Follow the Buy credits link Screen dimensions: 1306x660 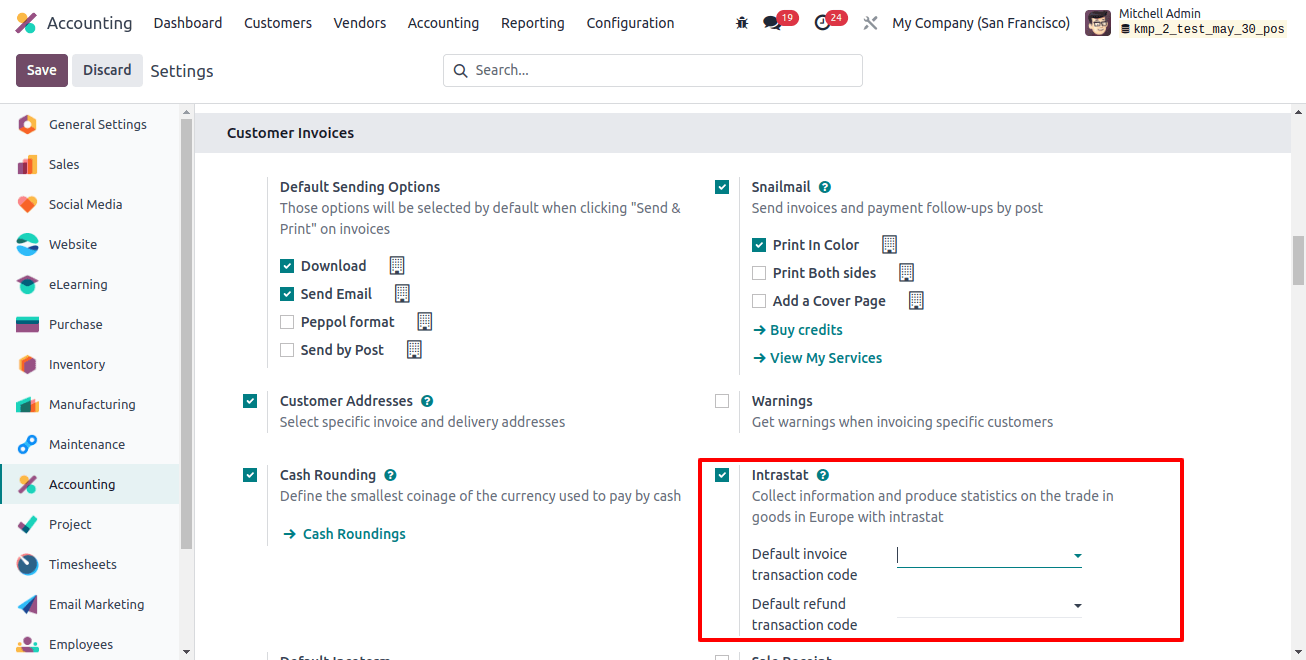797,330
